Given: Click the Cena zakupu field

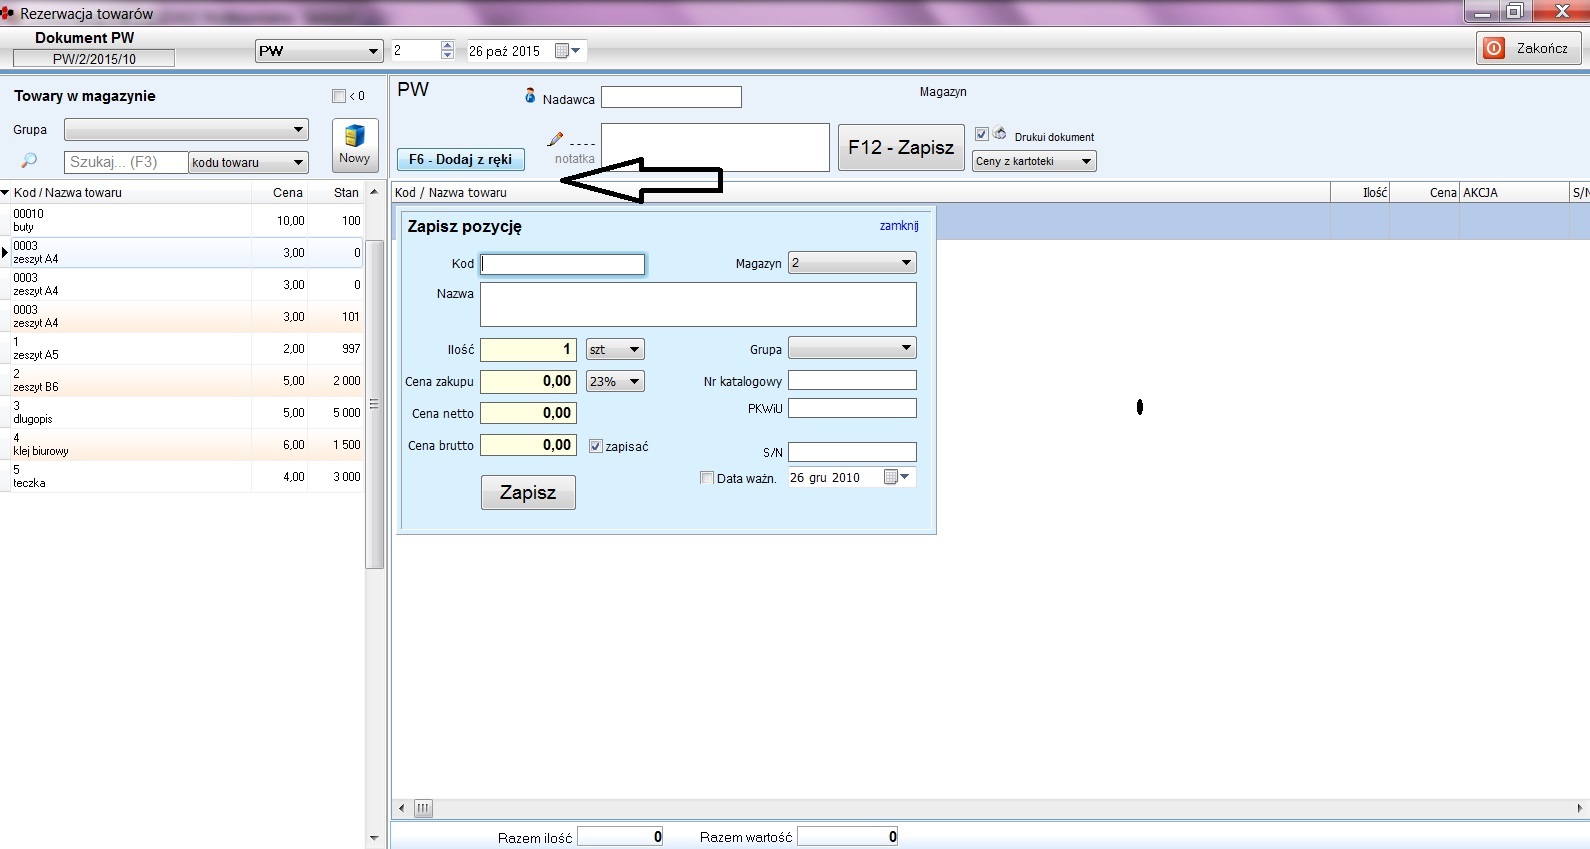Looking at the screenshot, I should click(528, 381).
